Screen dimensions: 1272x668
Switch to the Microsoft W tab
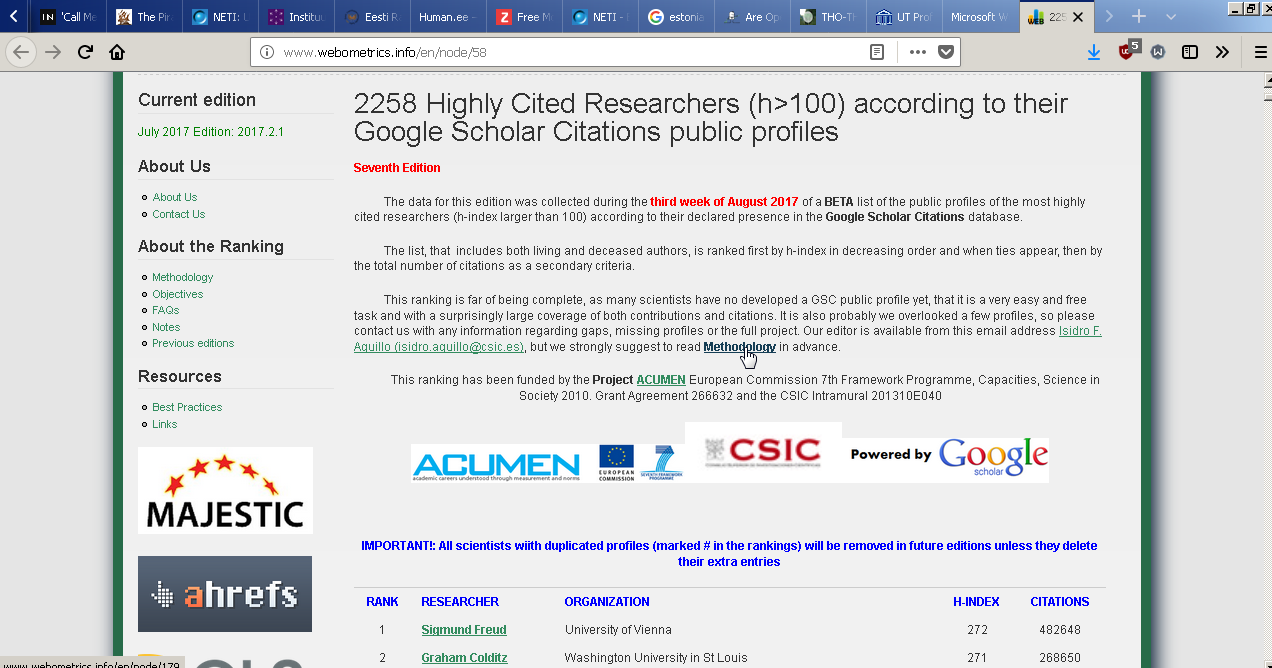click(x=981, y=17)
